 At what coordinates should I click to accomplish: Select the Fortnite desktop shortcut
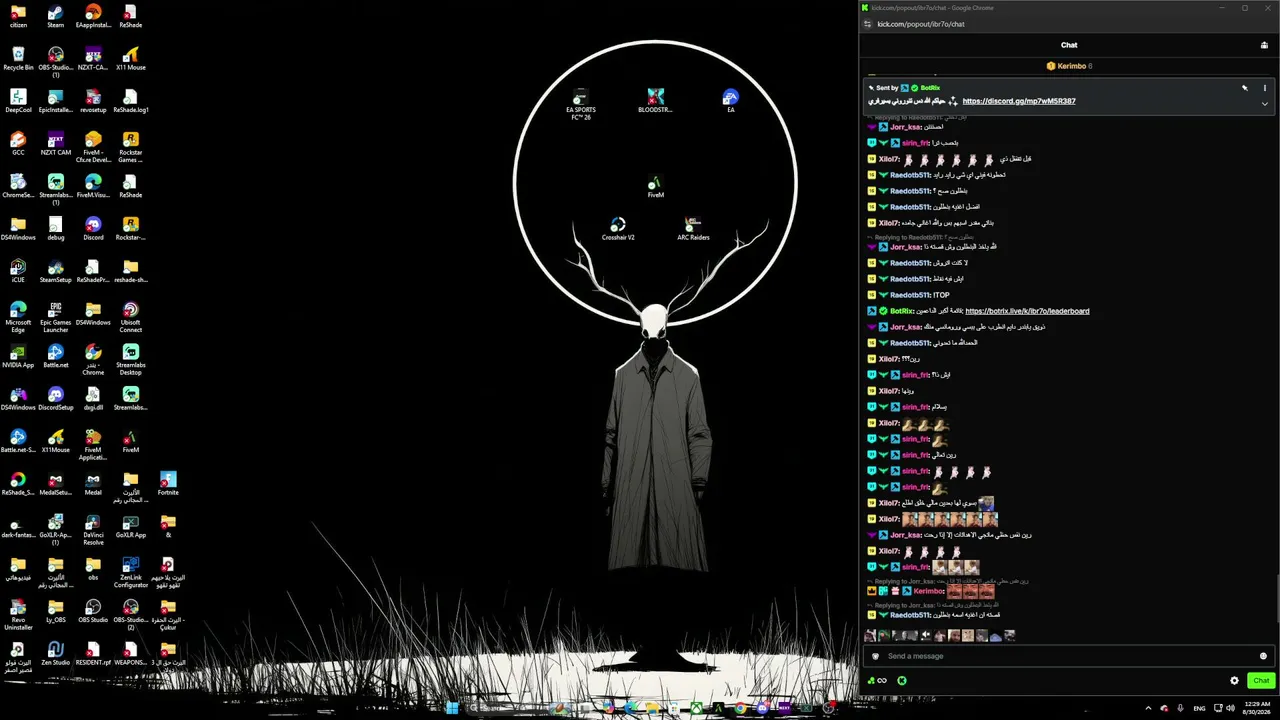(168, 483)
